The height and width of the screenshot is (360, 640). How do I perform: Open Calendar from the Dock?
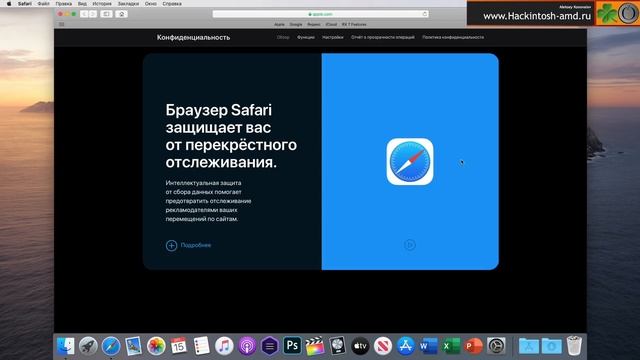(x=179, y=346)
